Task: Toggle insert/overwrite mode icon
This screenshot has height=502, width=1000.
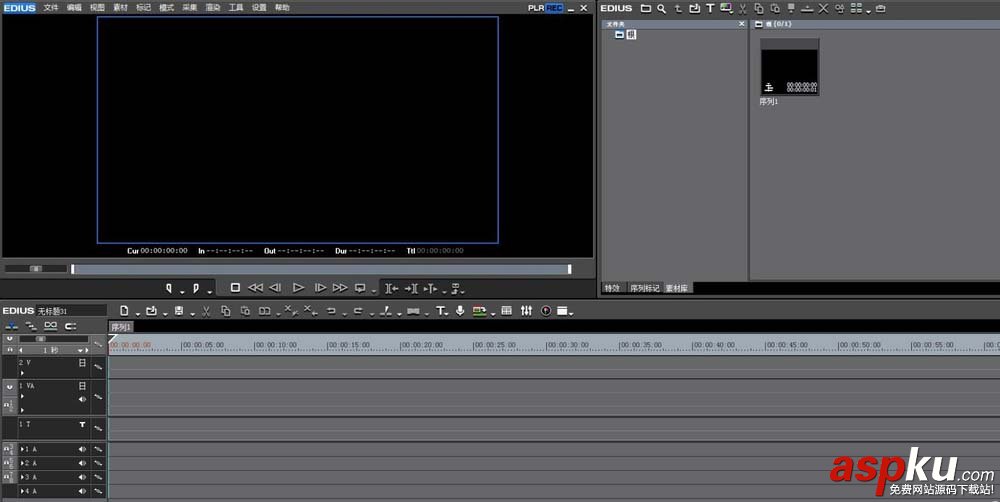Action: point(11,326)
